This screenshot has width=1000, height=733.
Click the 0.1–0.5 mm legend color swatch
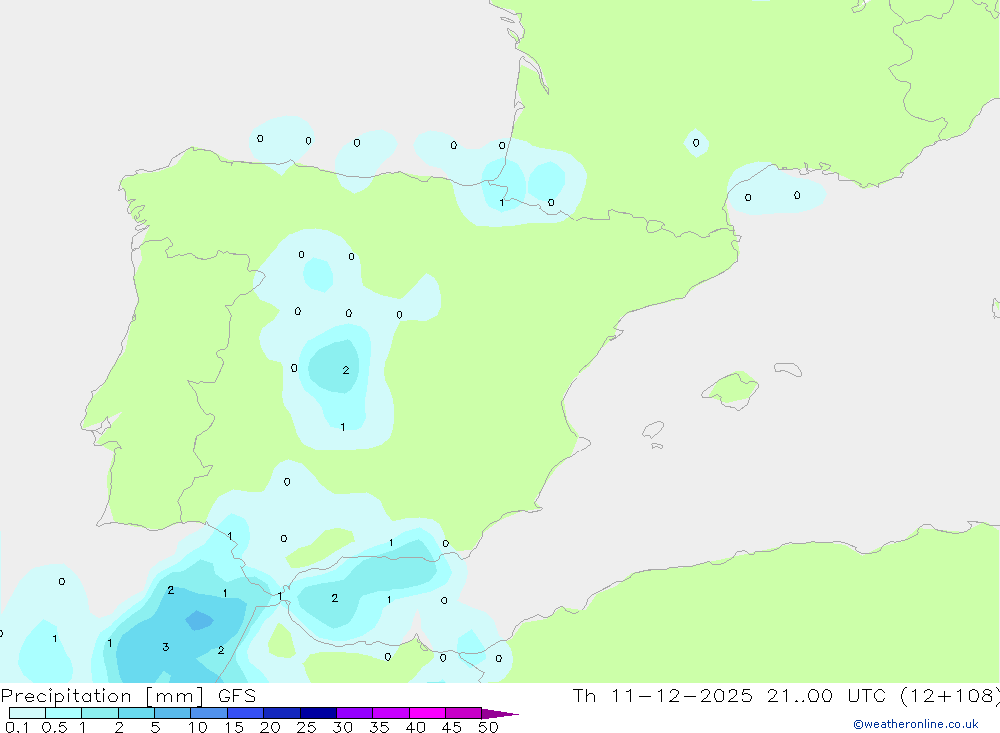point(27,713)
